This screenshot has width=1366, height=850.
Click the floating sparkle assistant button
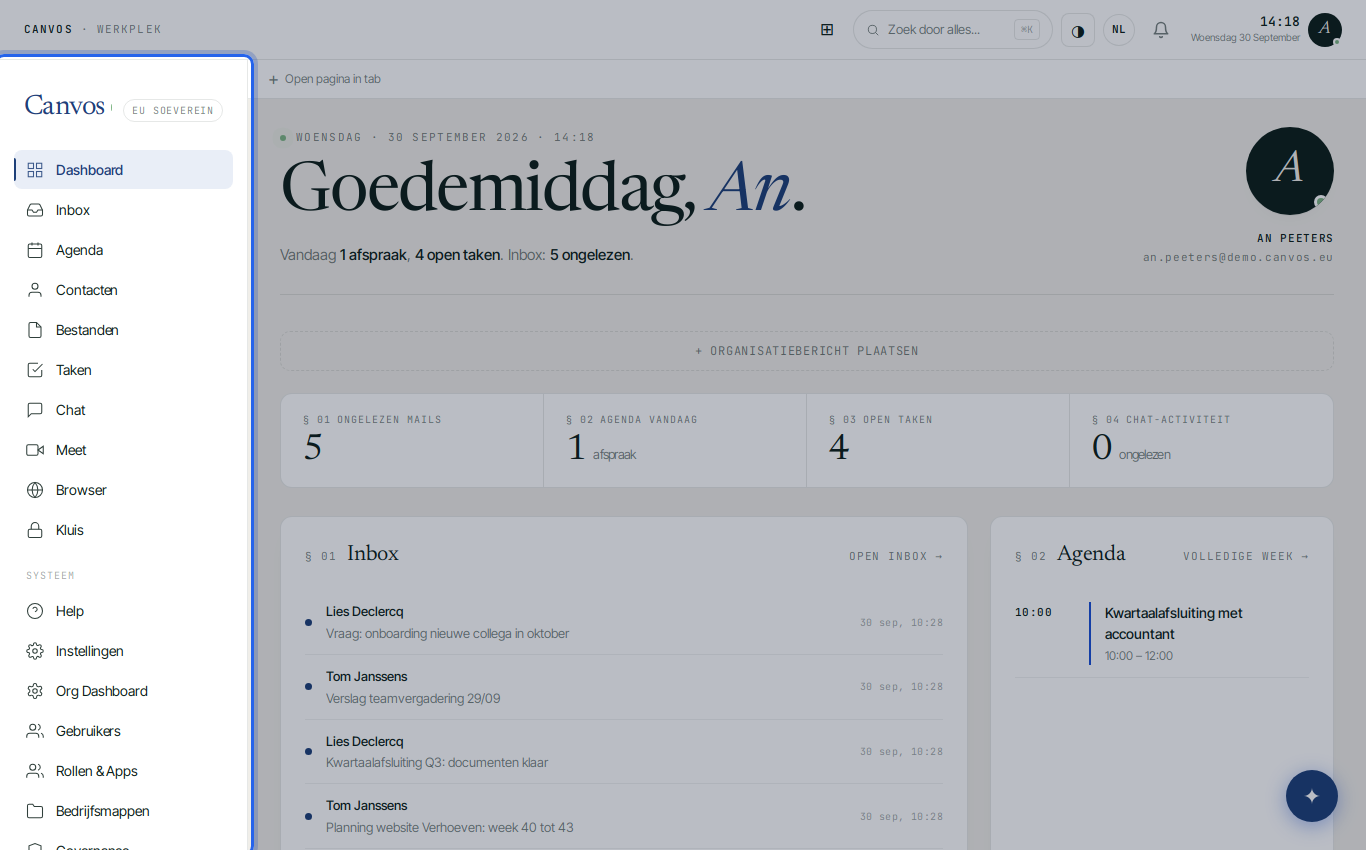pyautogui.click(x=1312, y=796)
